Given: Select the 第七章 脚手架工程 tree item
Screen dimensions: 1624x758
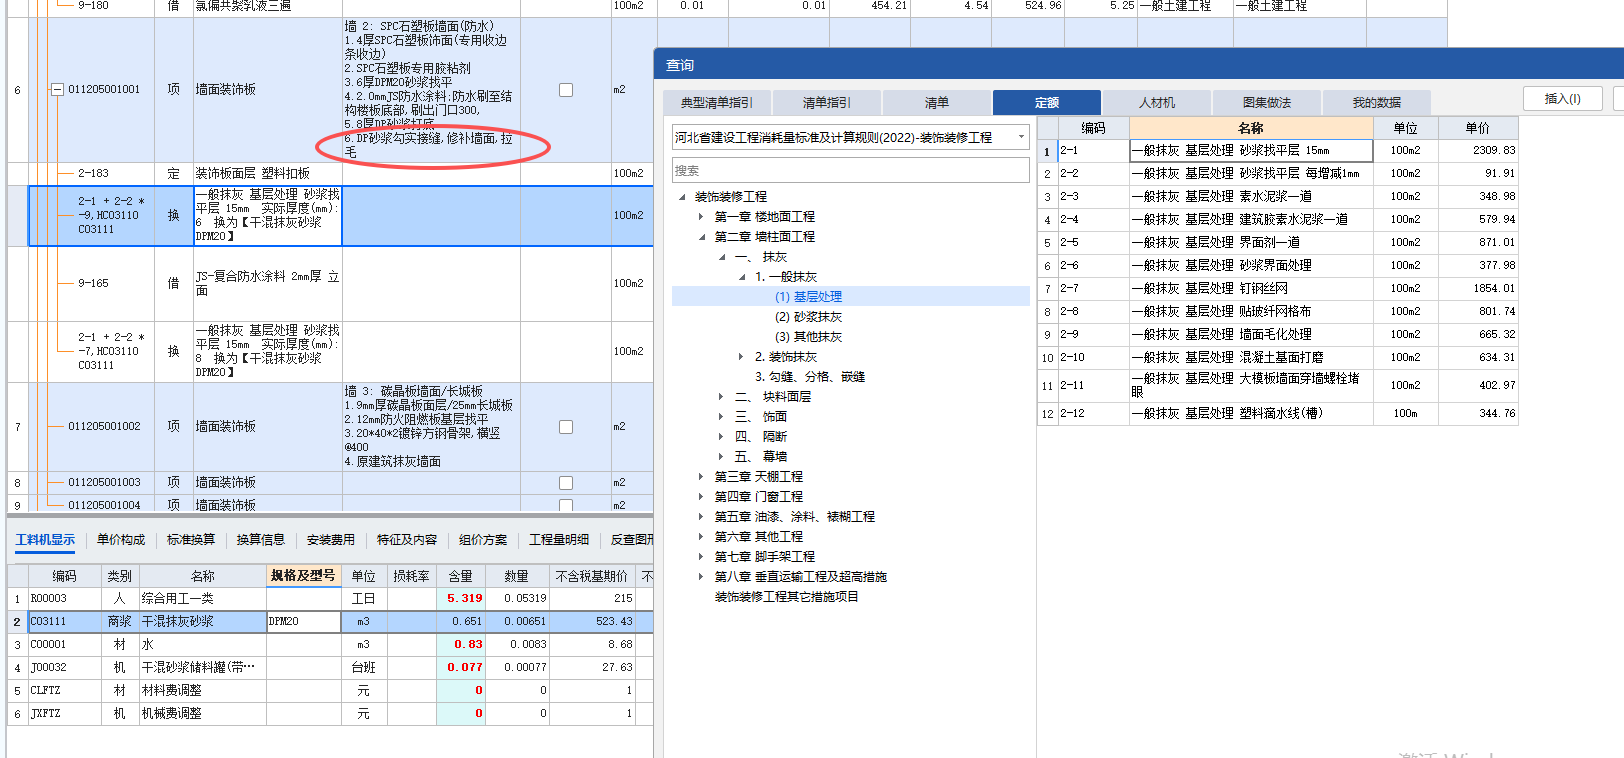Looking at the screenshot, I should [x=765, y=557].
